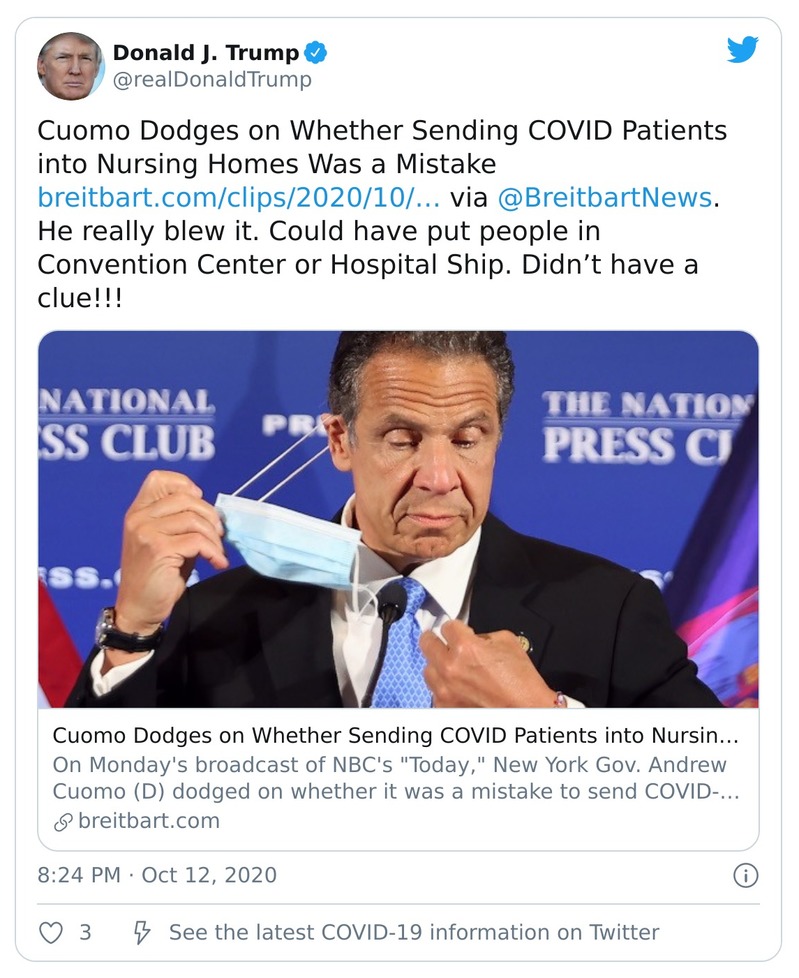The height and width of the screenshot is (978, 799).
Task: Click the link card headline below the photo
Action: [395, 736]
